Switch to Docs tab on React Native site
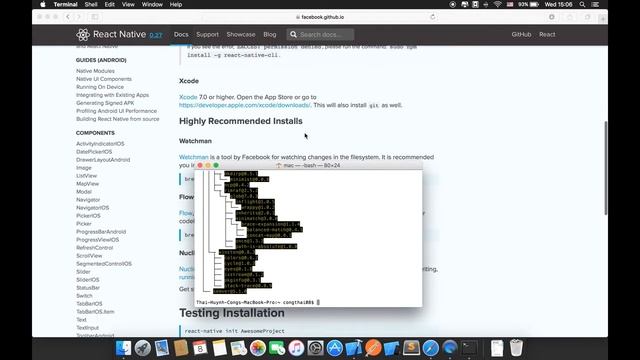The height and width of the screenshot is (360, 640). [x=181, y=35]
